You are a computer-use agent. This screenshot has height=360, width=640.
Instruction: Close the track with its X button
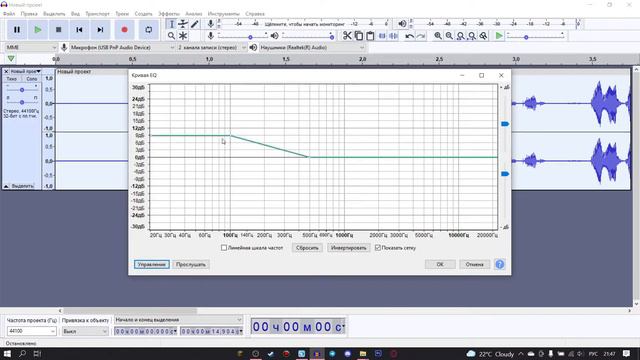[6, 71]
